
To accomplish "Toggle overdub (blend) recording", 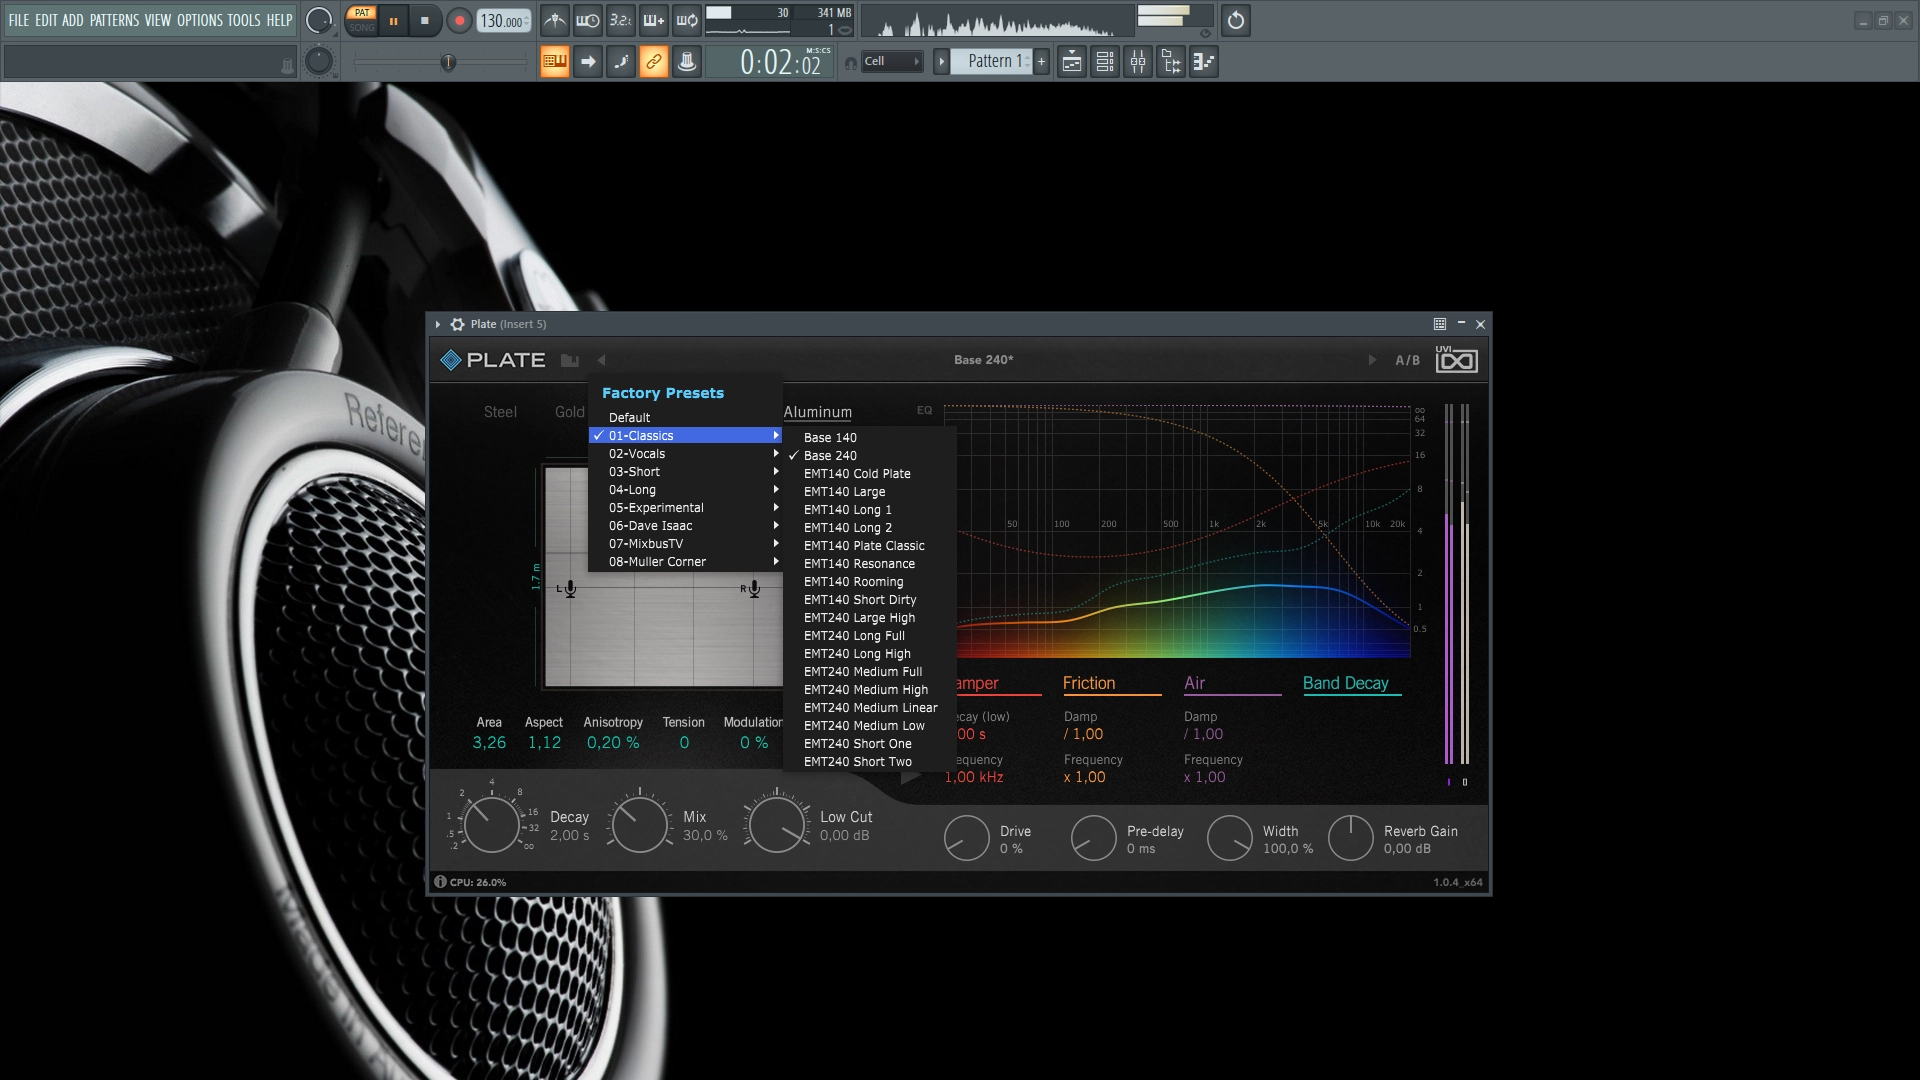I will pyautogui.click(x=654, y=20).
